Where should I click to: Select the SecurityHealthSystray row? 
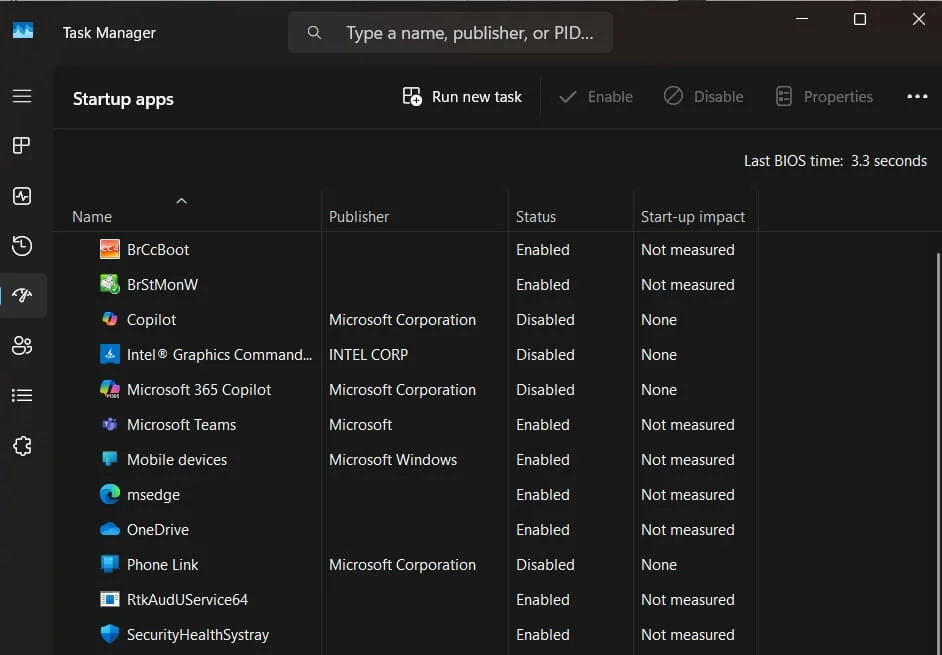(x=197, y=635)
